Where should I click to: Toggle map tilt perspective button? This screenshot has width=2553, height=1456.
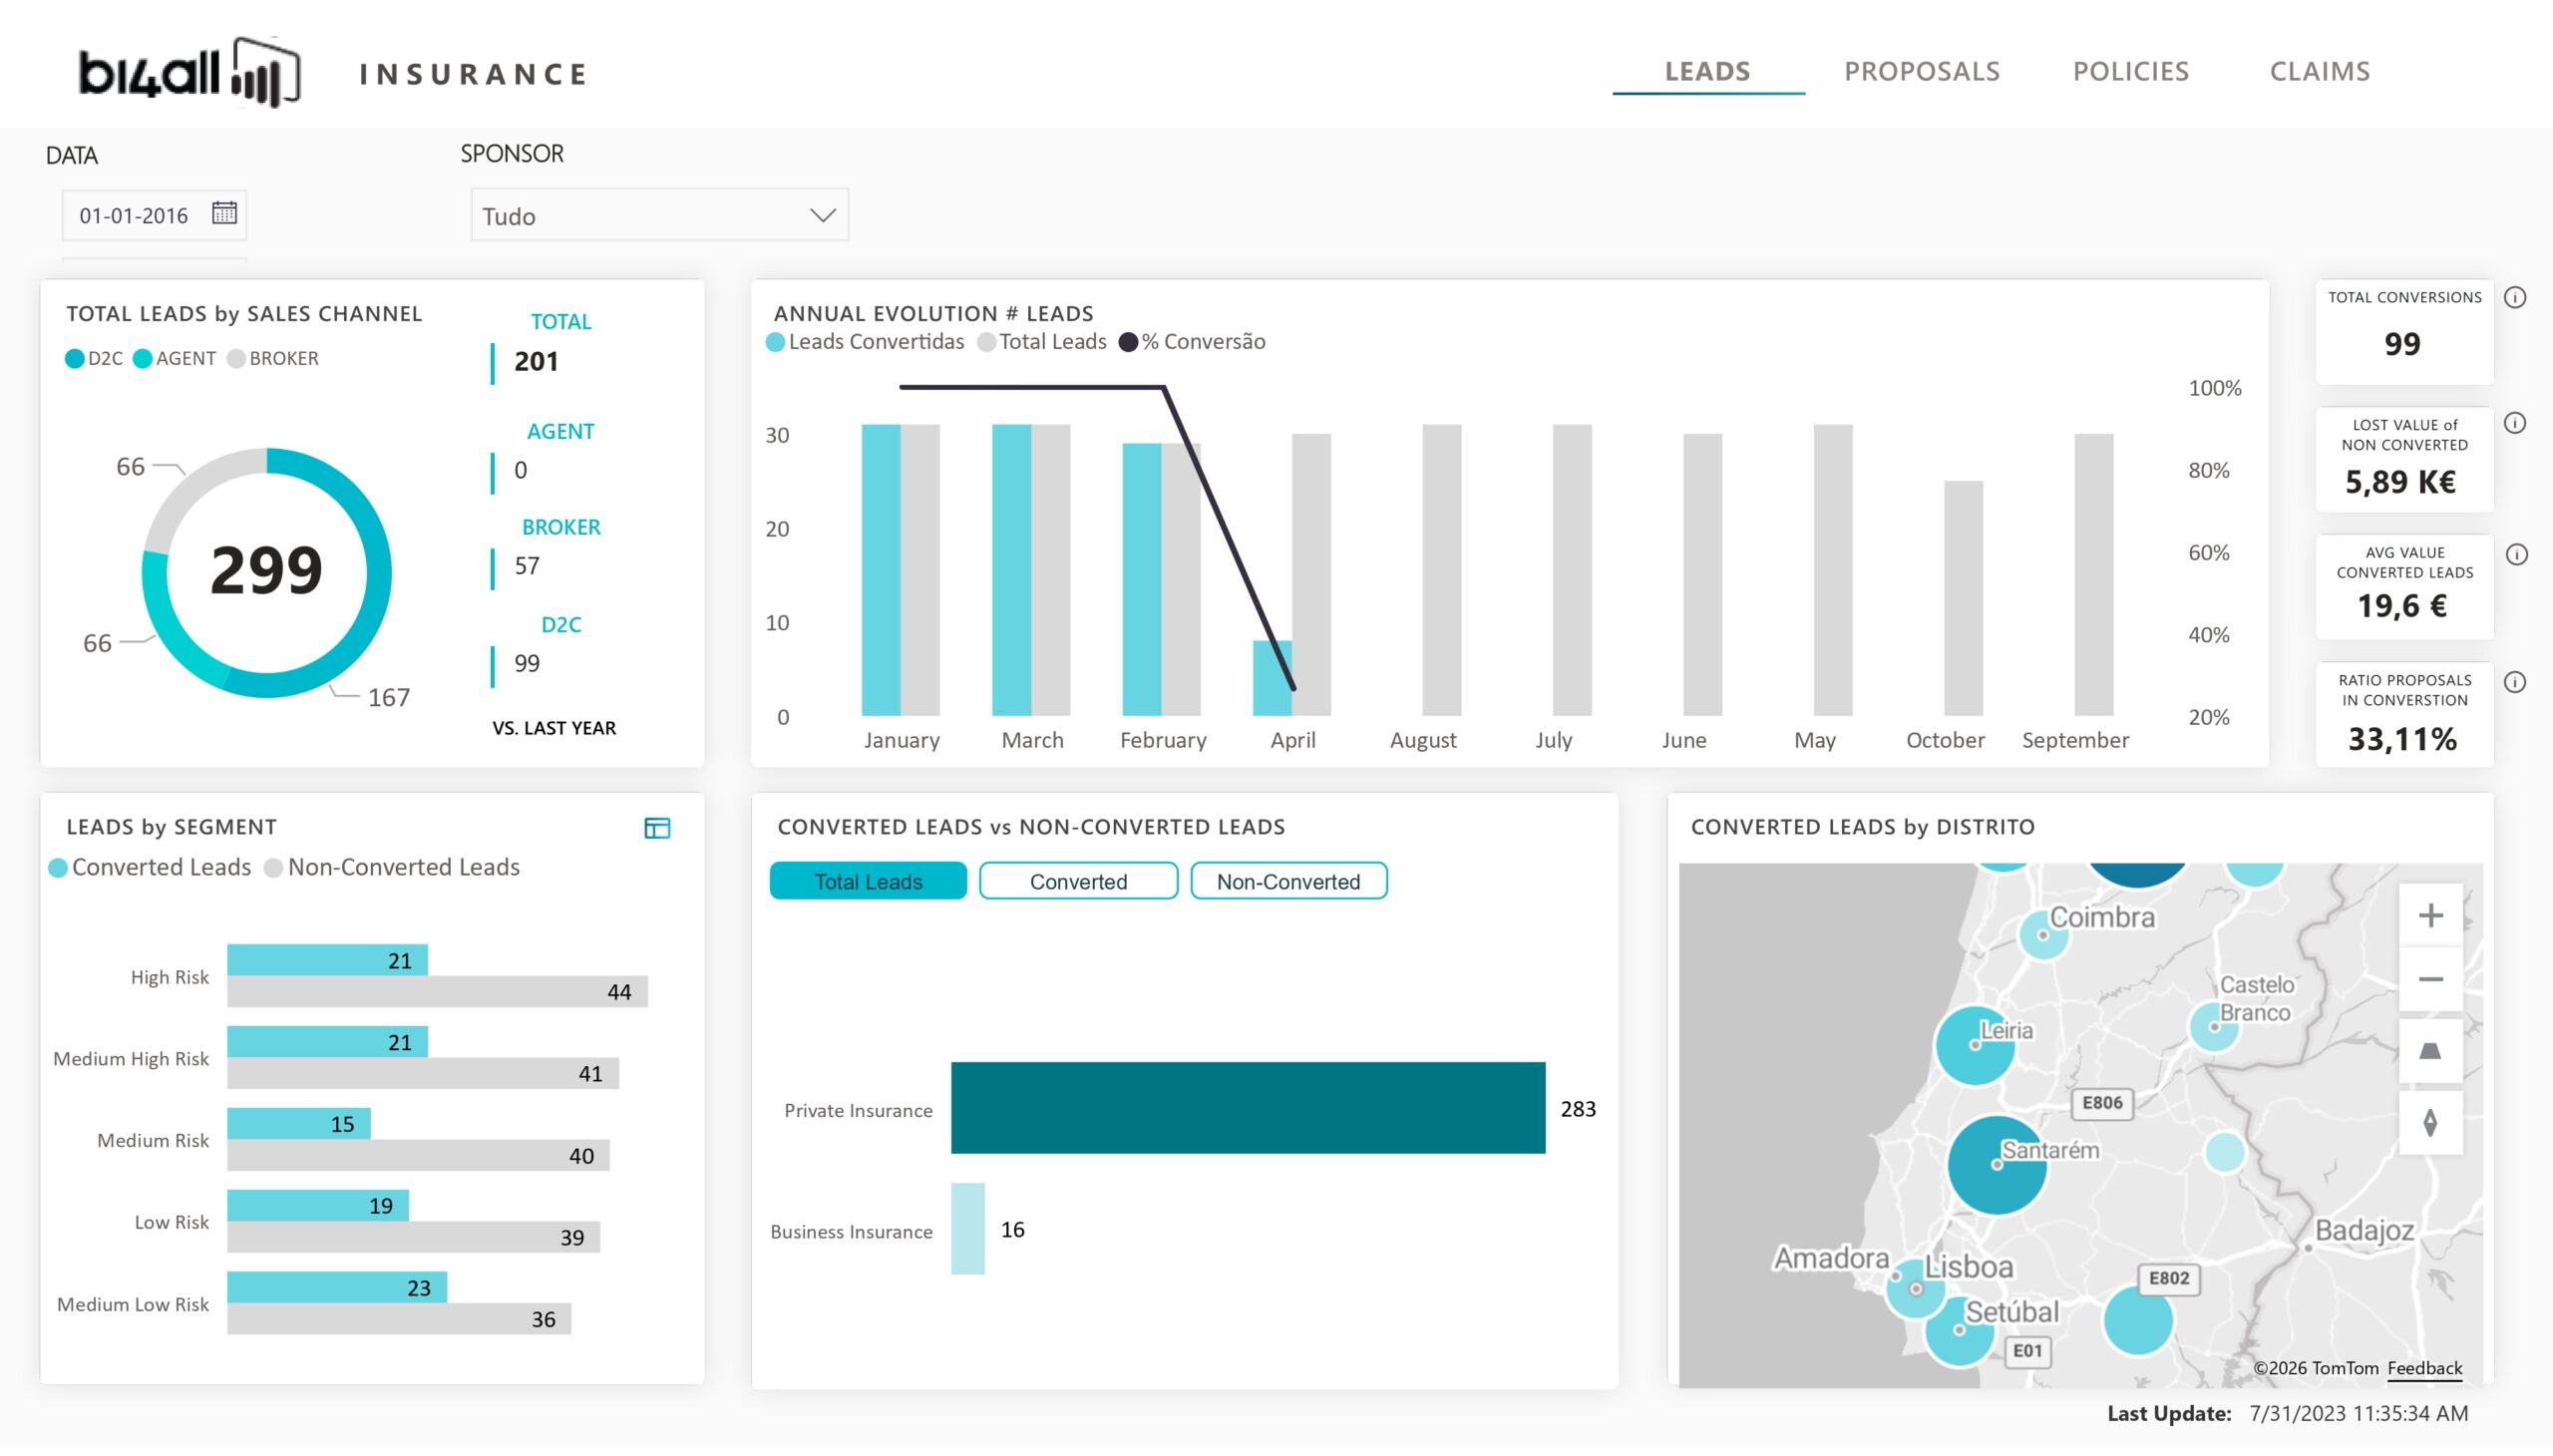2430,1050
